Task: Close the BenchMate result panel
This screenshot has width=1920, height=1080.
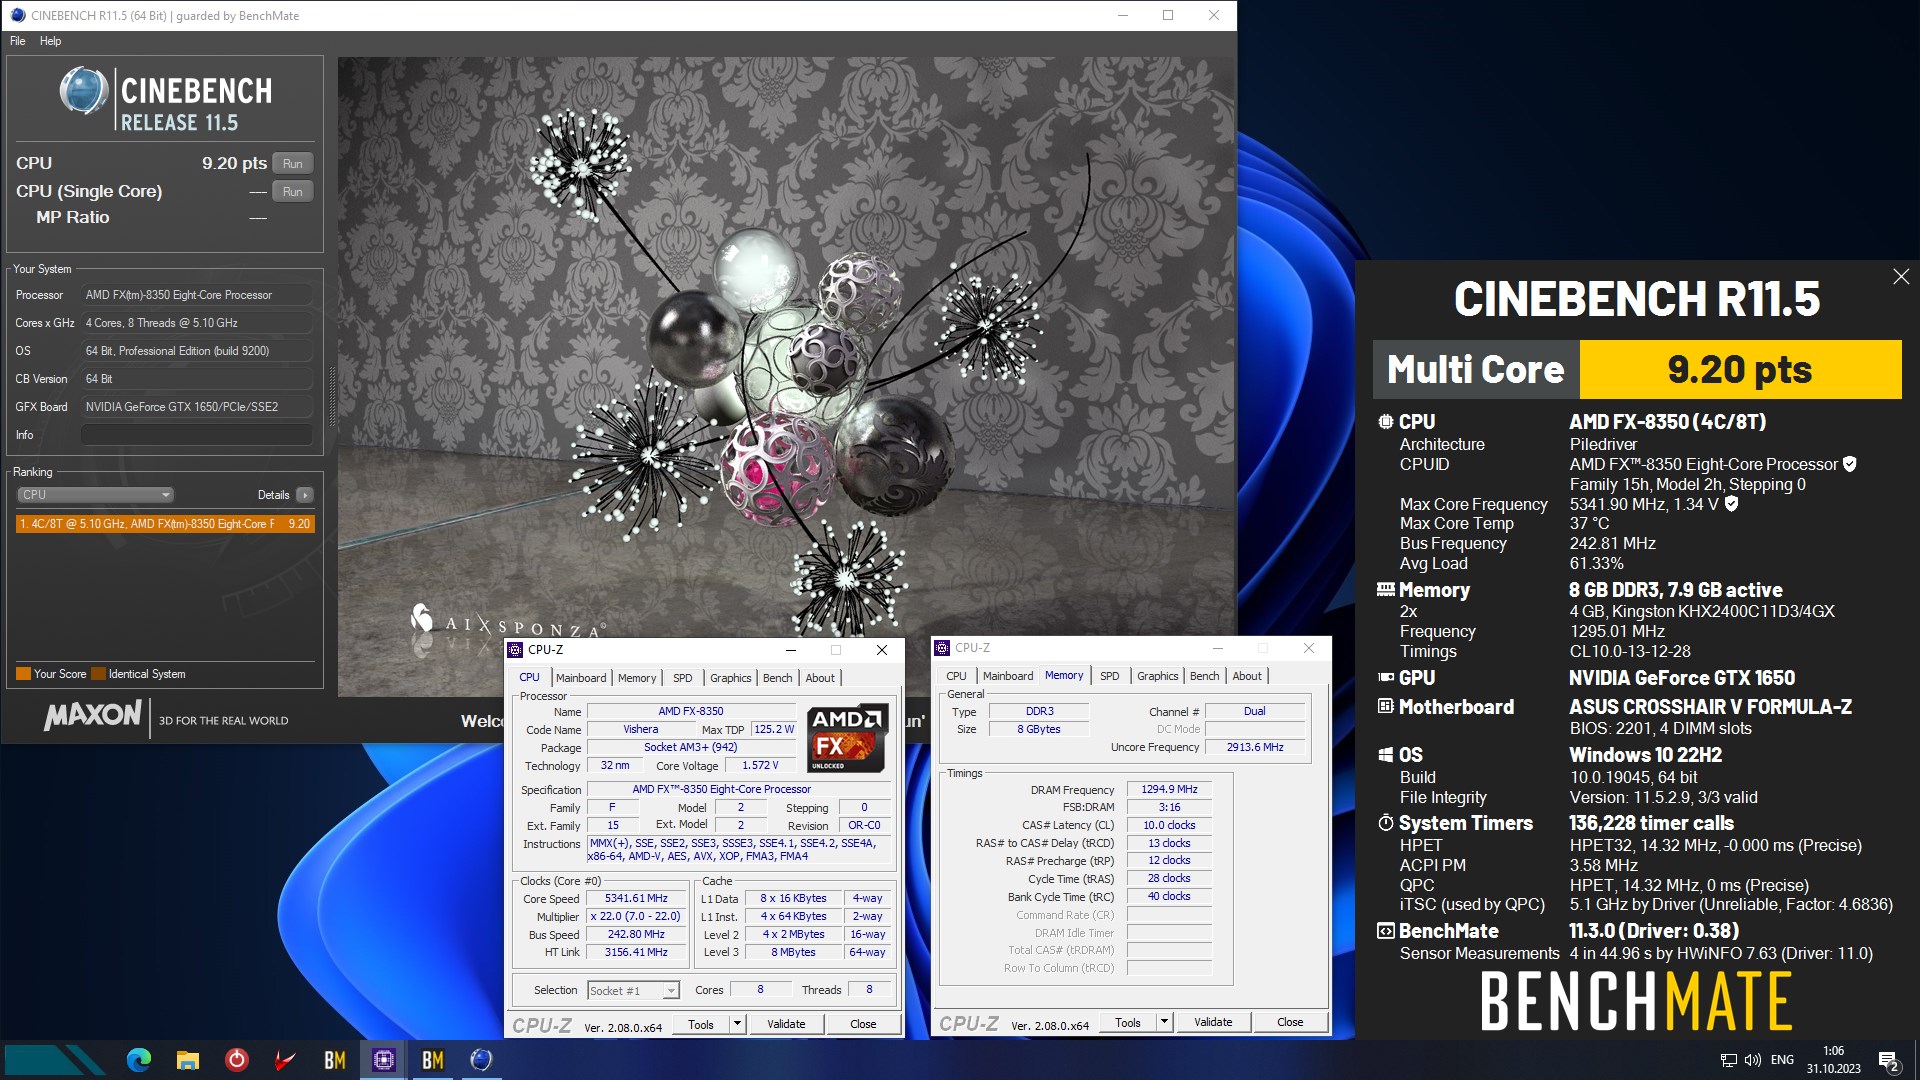Action: [x=1901, y=277]
